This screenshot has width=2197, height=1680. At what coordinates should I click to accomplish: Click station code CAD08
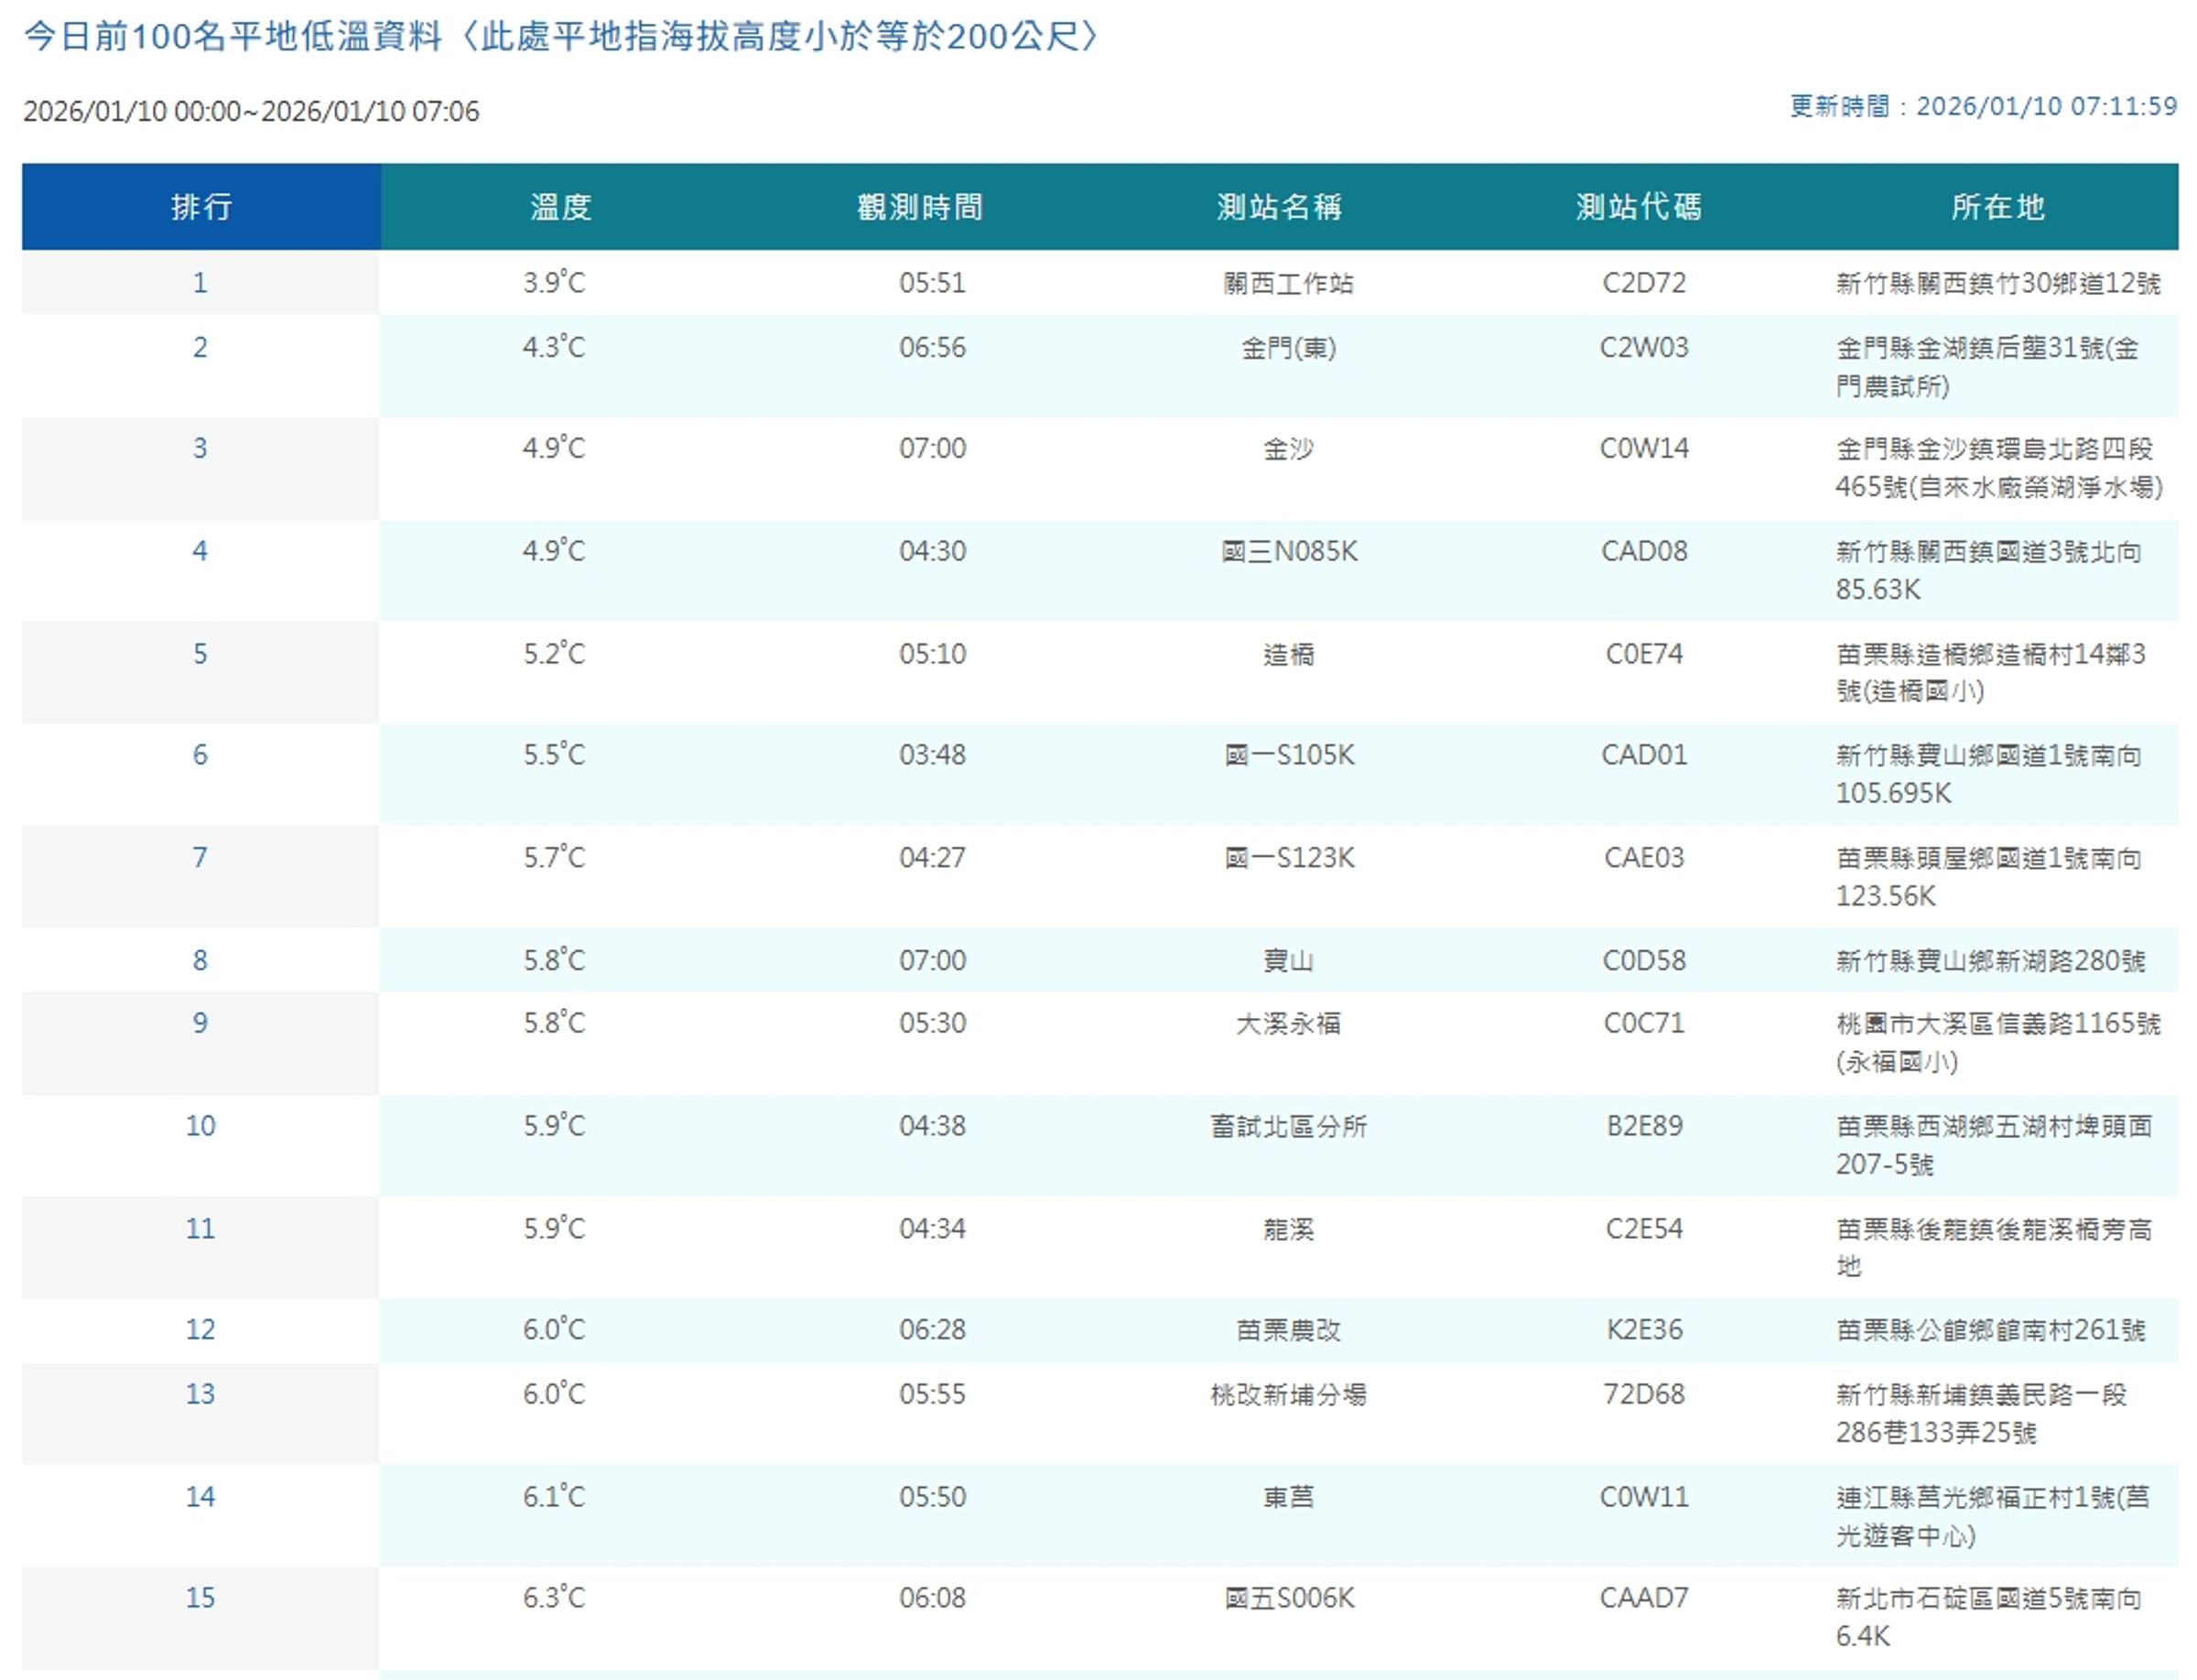(1643, 552)
